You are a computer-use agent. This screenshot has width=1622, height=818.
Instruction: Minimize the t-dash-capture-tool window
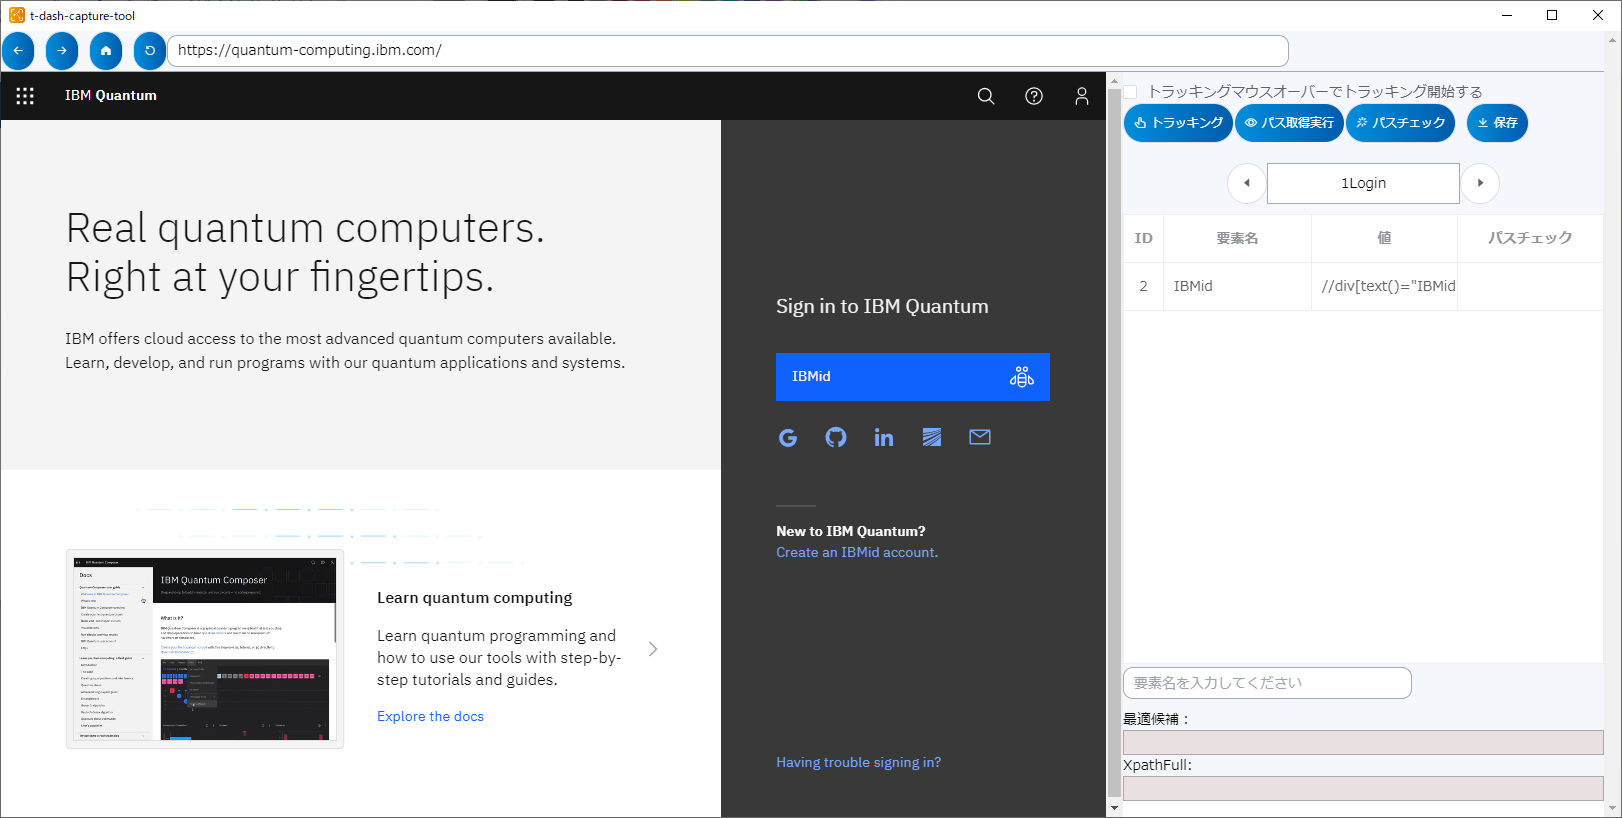tap(1507, 15)
